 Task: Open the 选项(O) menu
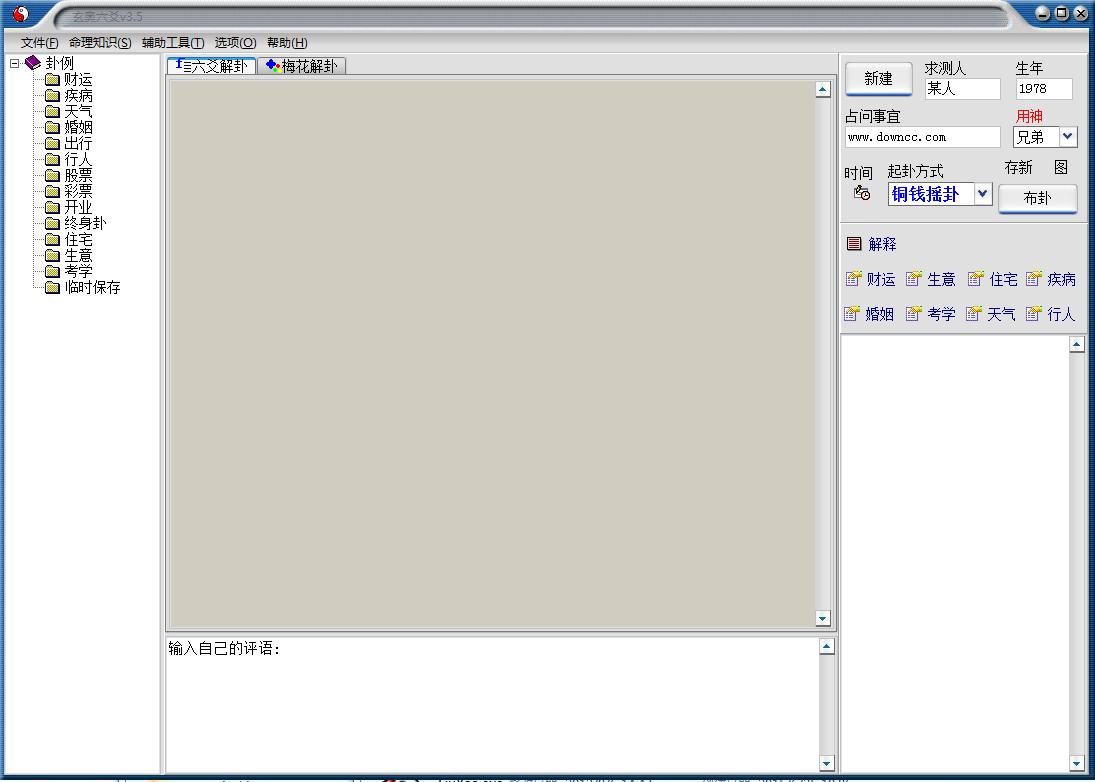click(x=235, y=43)
